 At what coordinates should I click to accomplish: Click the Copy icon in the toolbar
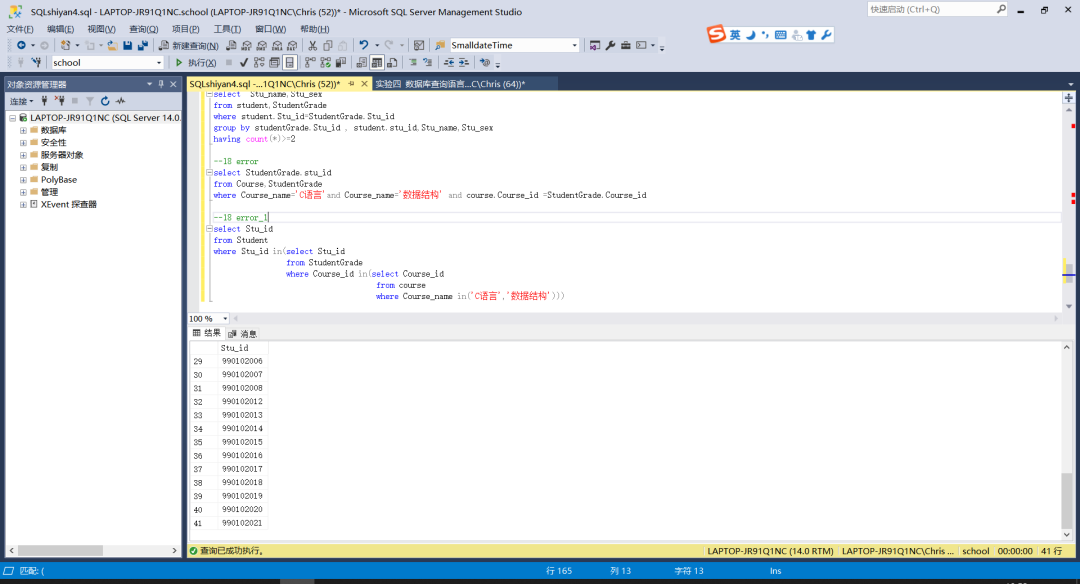click(328, 45)
